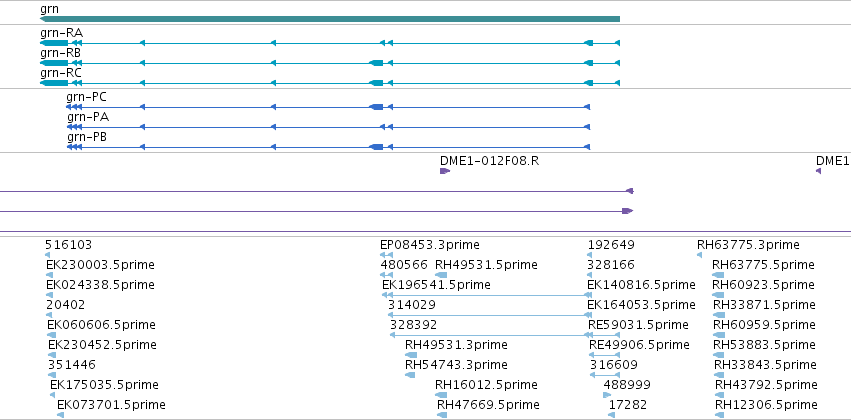Click the RH63775.5prime blue arrow glyph
This screenshot has height=420, width=851.
(x=718, y=275)
